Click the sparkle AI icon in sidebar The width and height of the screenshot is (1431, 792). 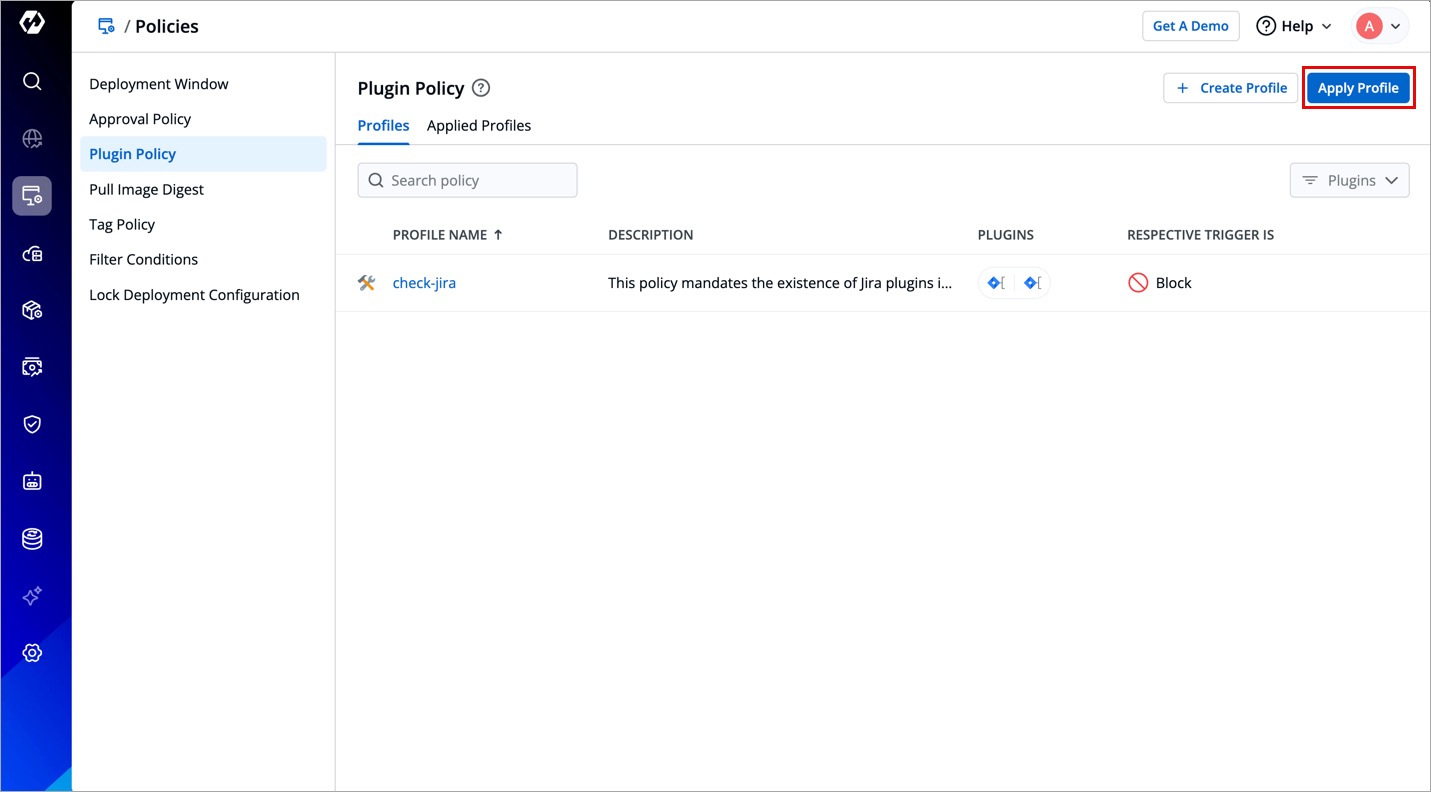[32, 596]
